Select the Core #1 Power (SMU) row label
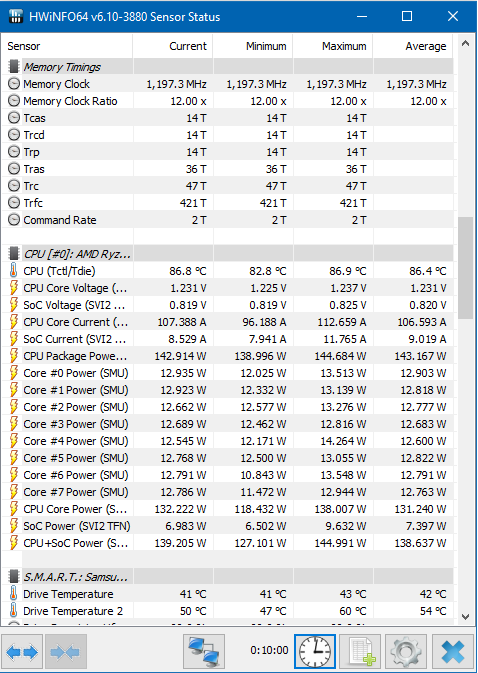Viewport: 478px width, 673px height. click(76, 390)
